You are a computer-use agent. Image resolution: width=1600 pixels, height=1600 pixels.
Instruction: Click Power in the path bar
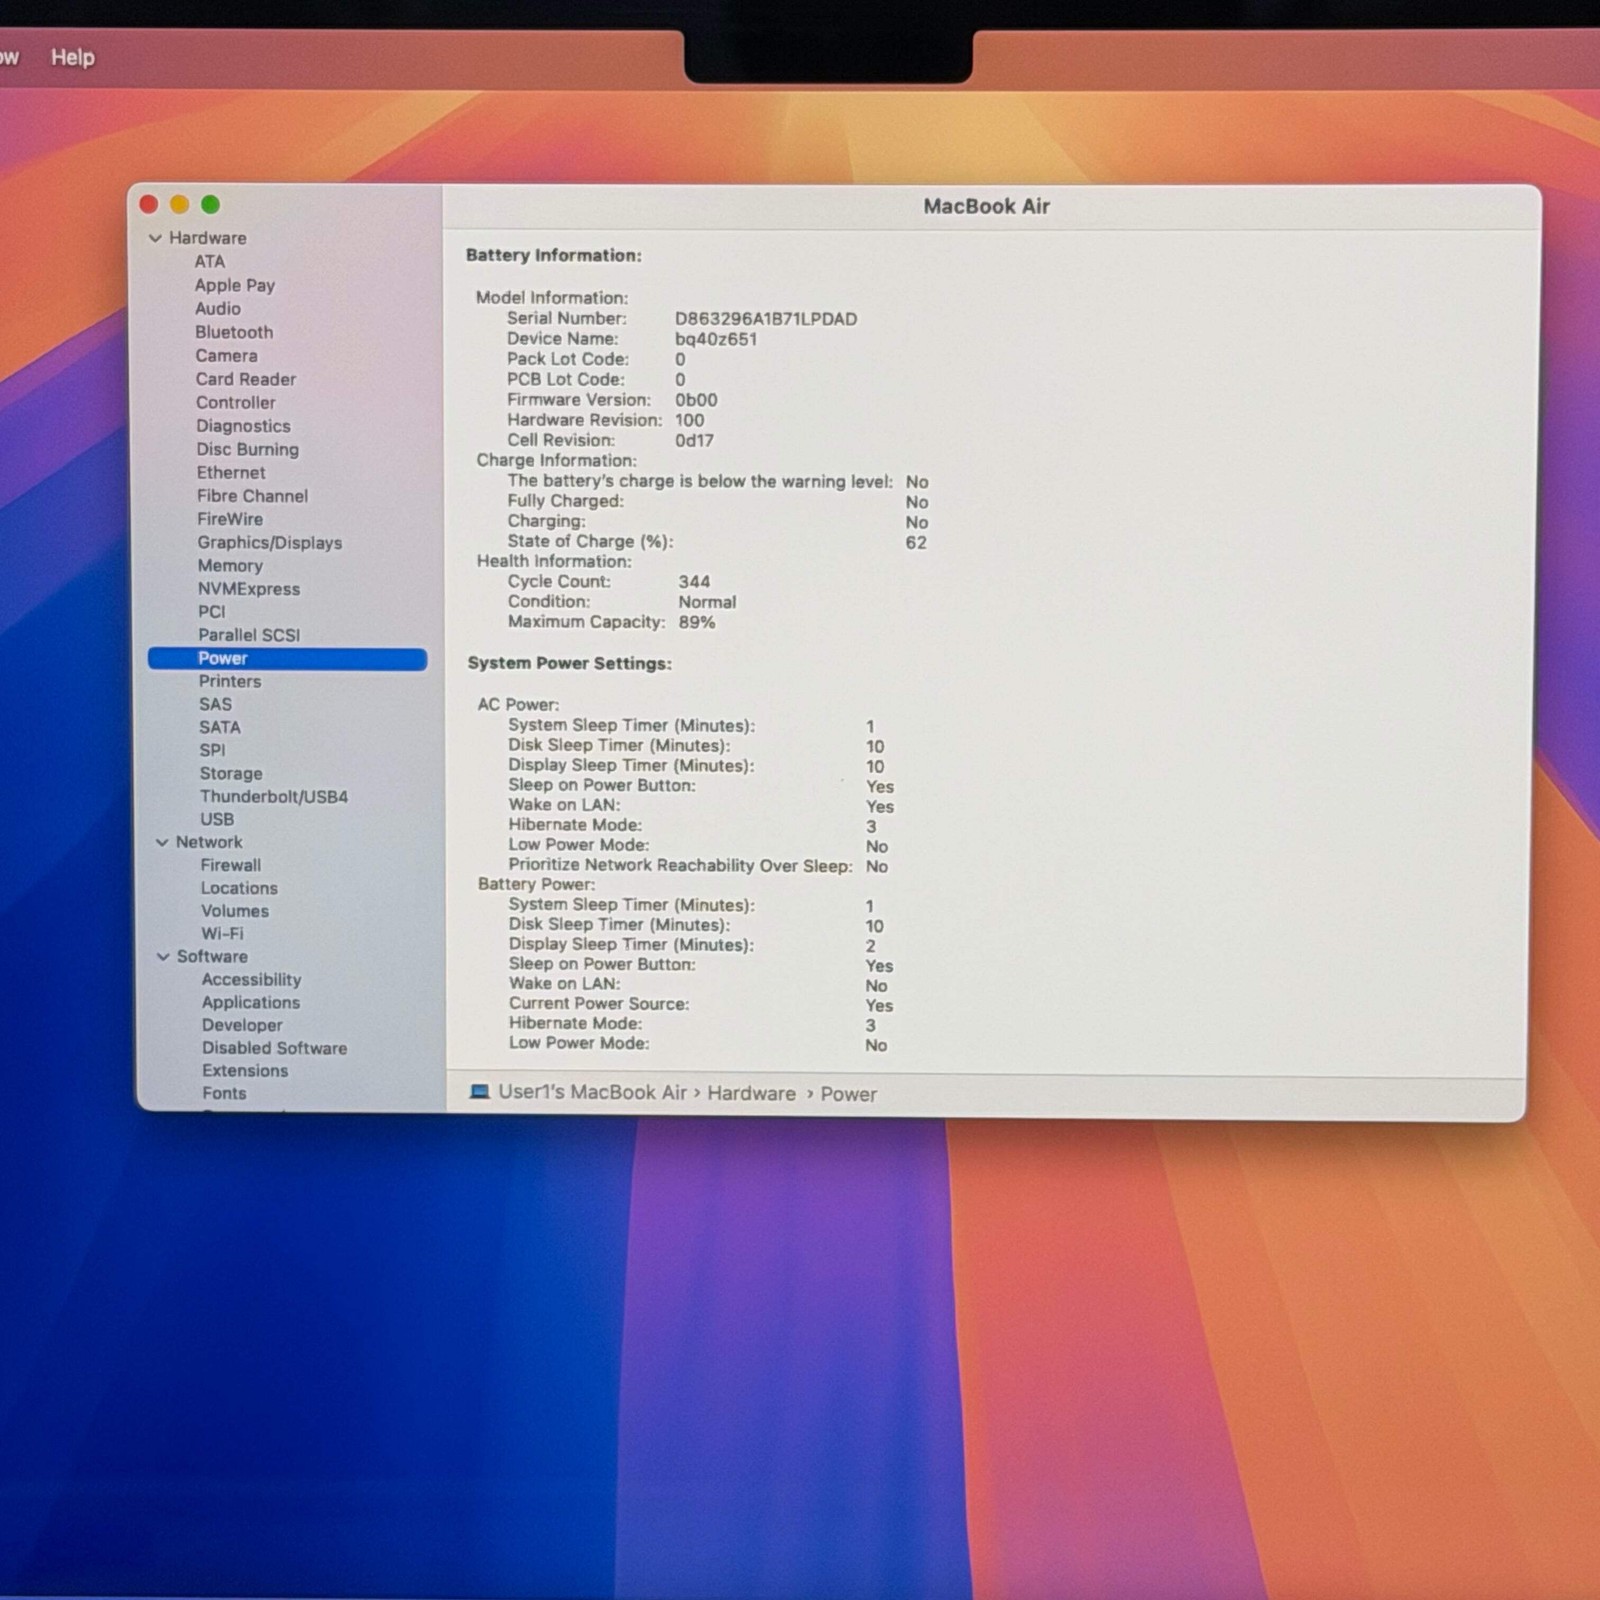pyautogui.click(x=848, y=1094)
